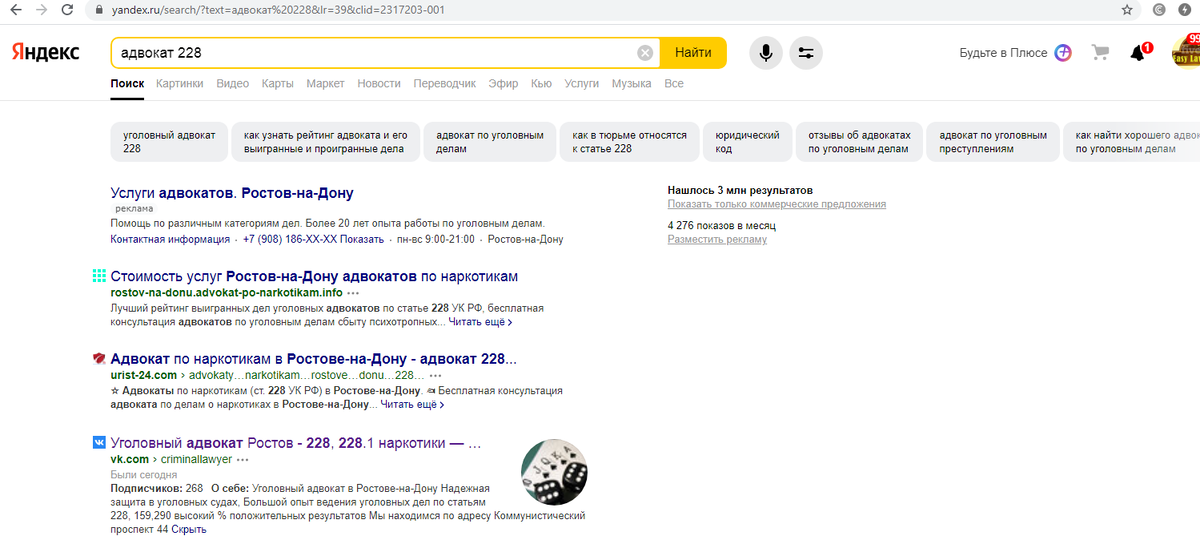This screenshot has height=536, width=1200.
Task: Open urist-24.com domain link
Action: pos(143,376)
